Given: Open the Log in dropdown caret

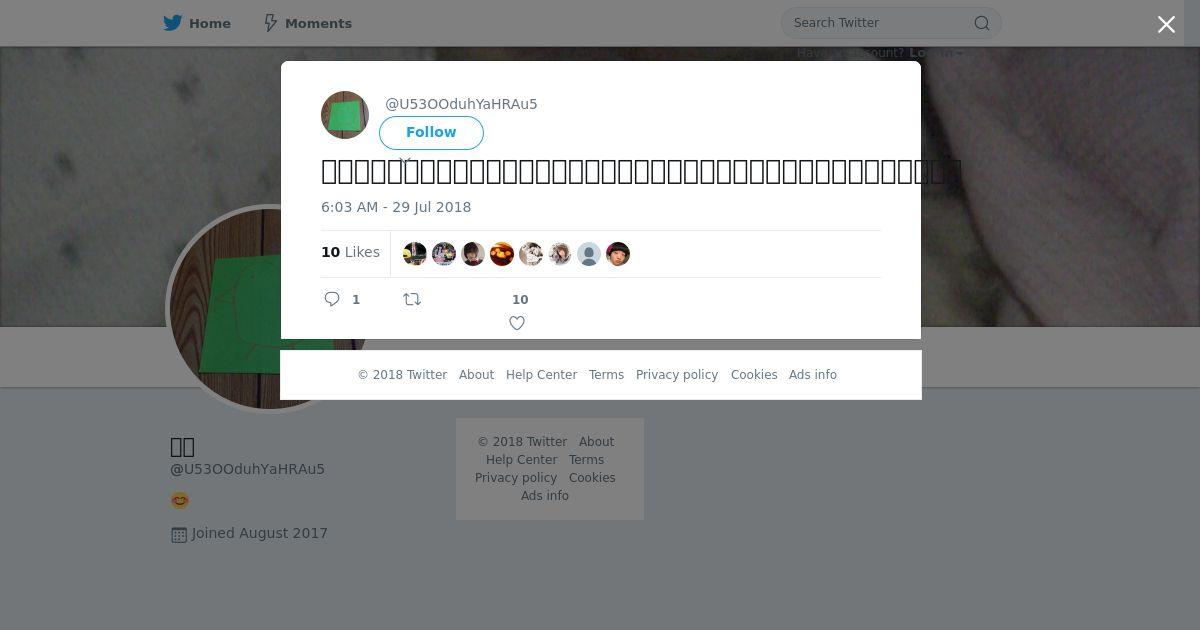Looking at the screenshot, I should click(959, 53).
